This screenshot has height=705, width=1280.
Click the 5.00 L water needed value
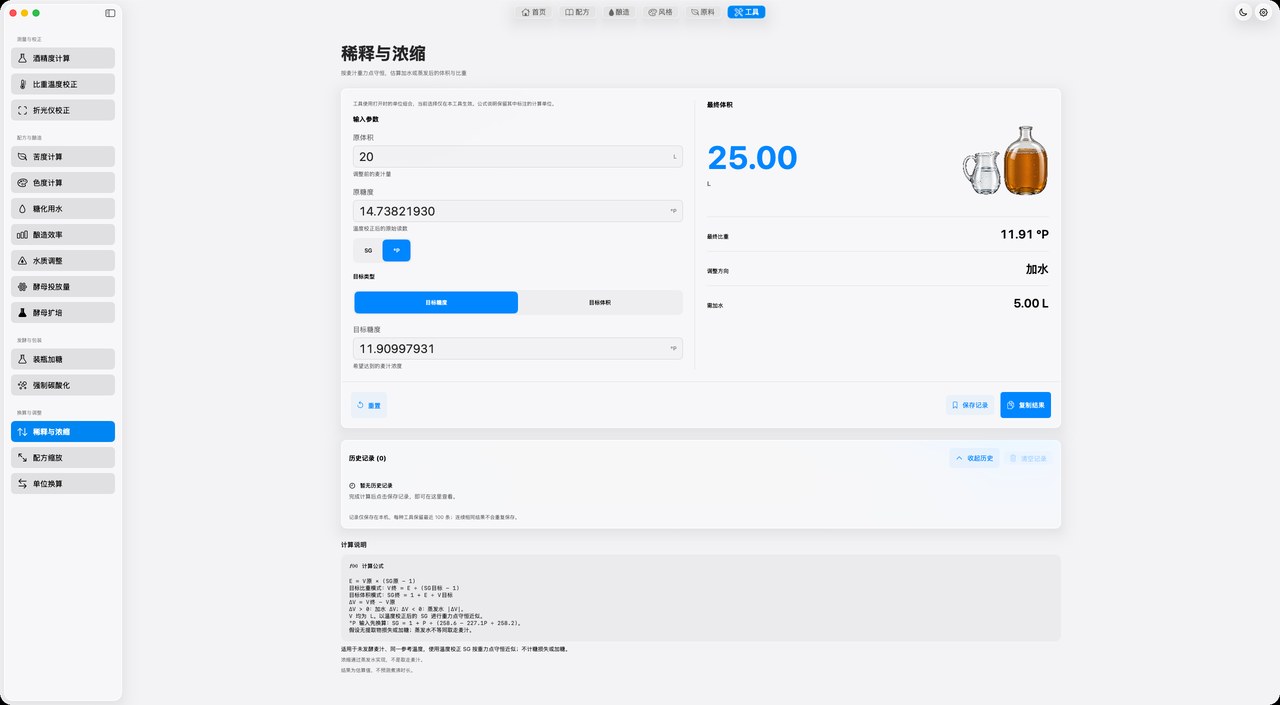[x=1031, y=303]
